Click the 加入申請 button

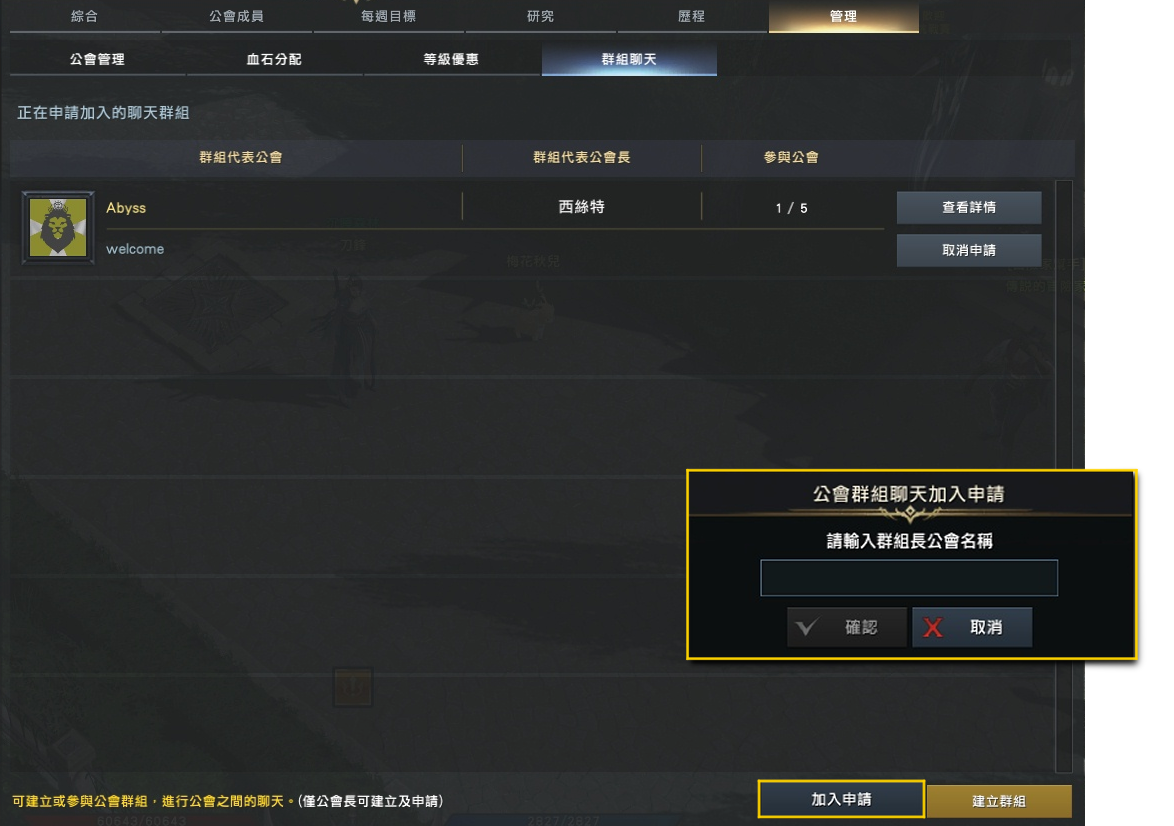coord(842,799)
